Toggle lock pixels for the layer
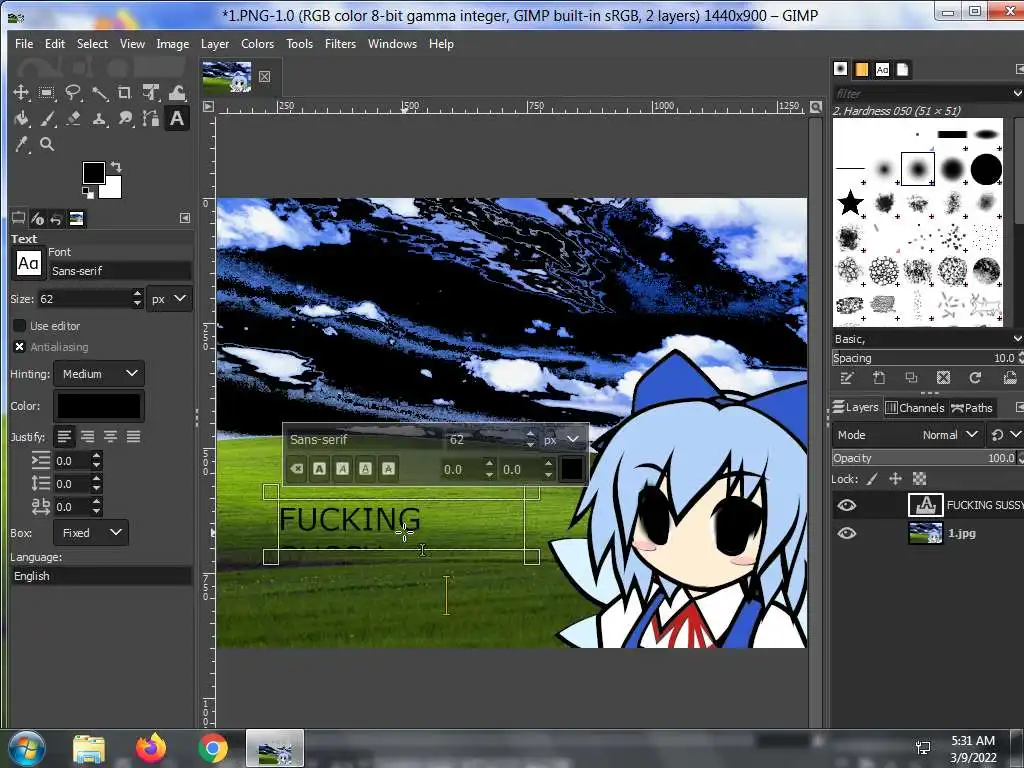 [871, 479]
